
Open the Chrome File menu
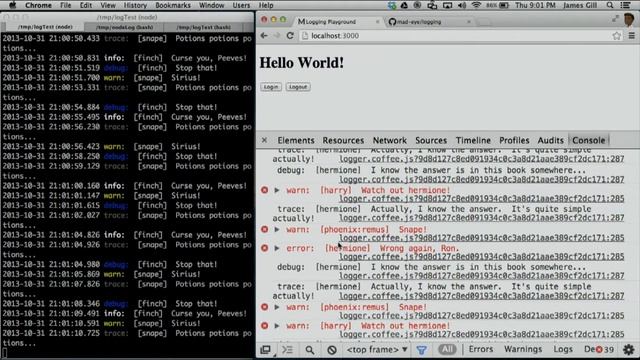tap(65, 5)
